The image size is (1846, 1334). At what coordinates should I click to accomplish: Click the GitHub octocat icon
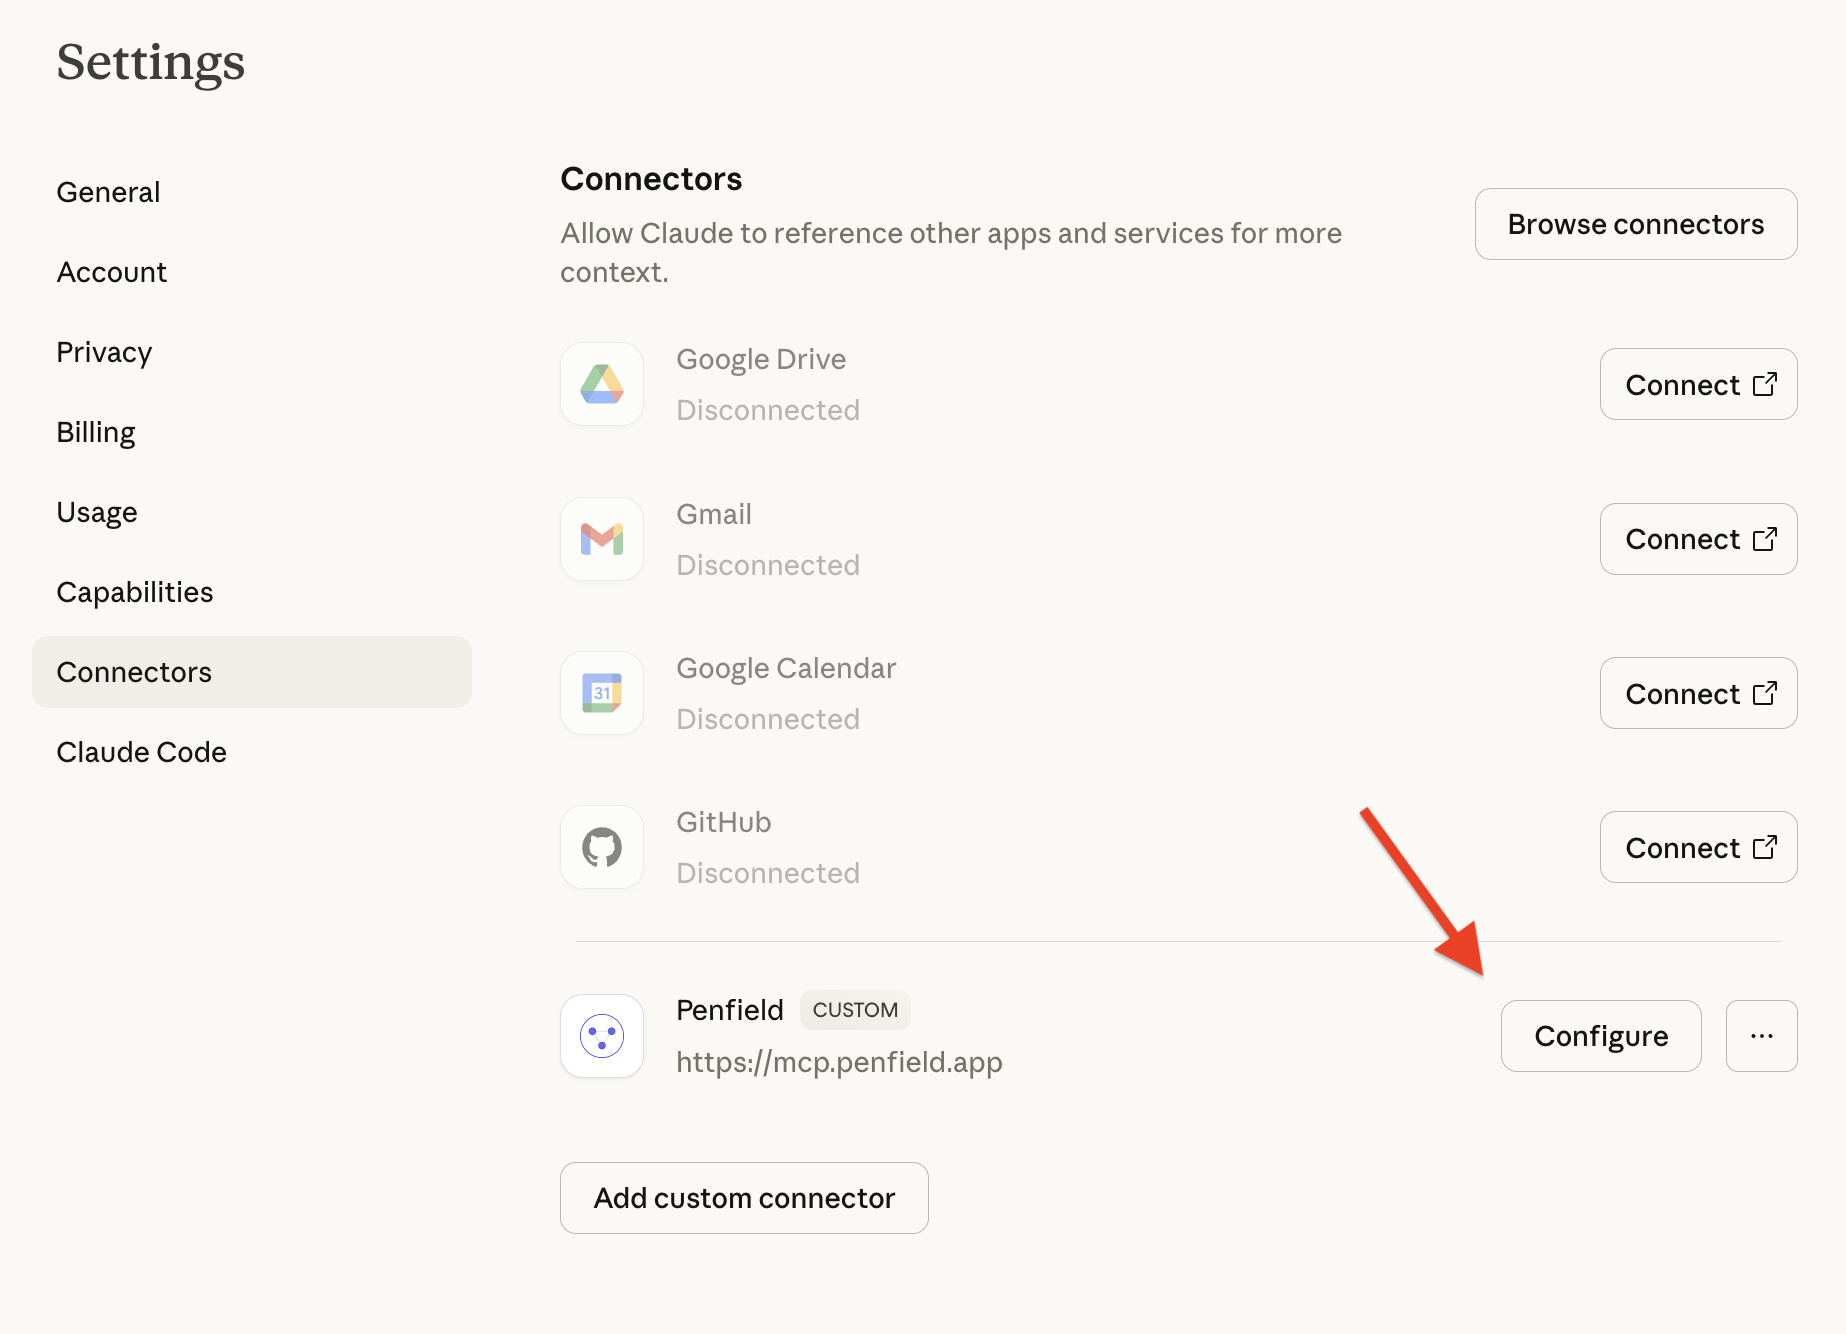[602, 847]
